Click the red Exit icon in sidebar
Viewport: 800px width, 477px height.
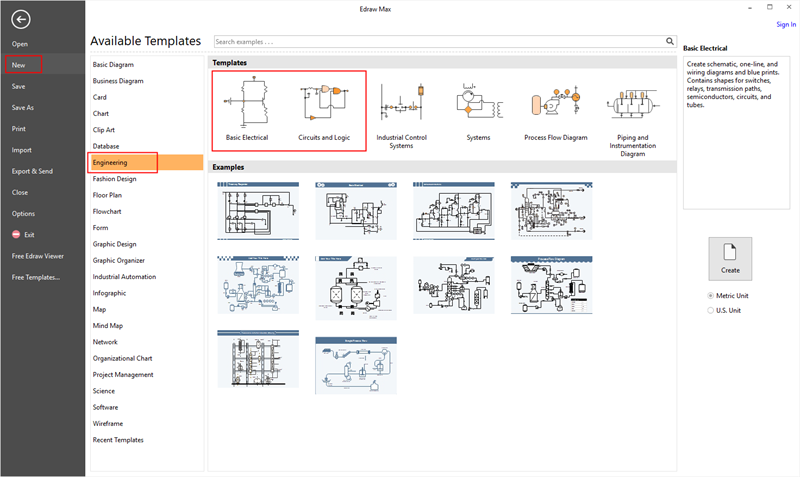click(x=16, y=235)
